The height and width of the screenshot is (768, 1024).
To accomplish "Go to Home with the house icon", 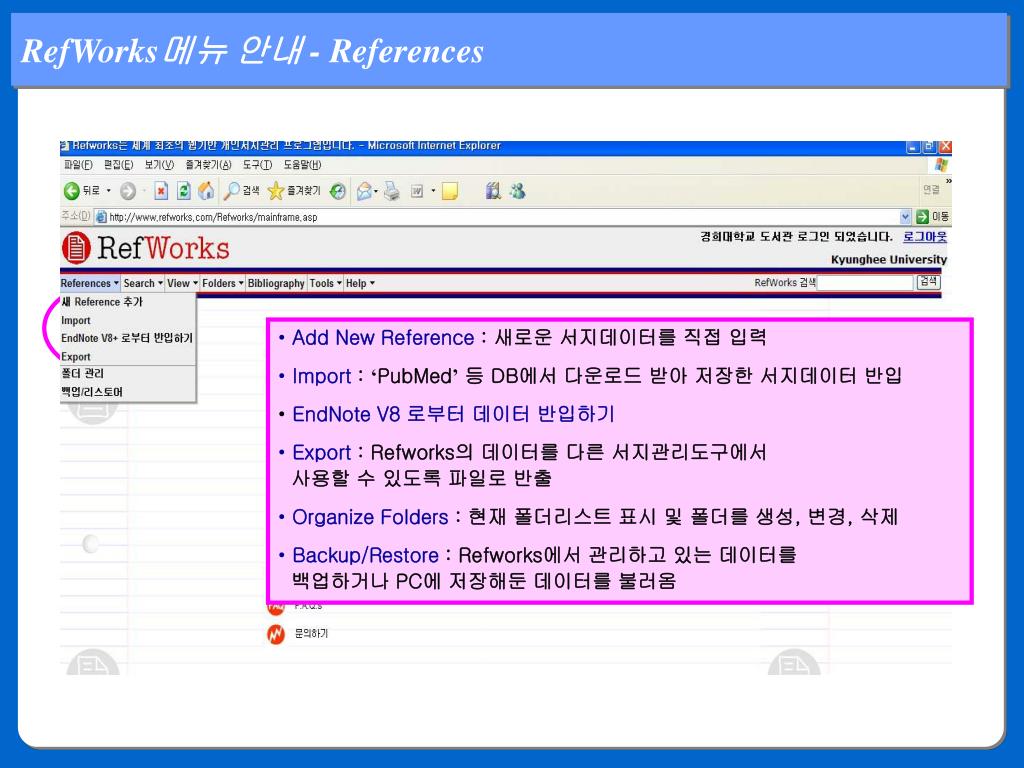I will point(206,191).
